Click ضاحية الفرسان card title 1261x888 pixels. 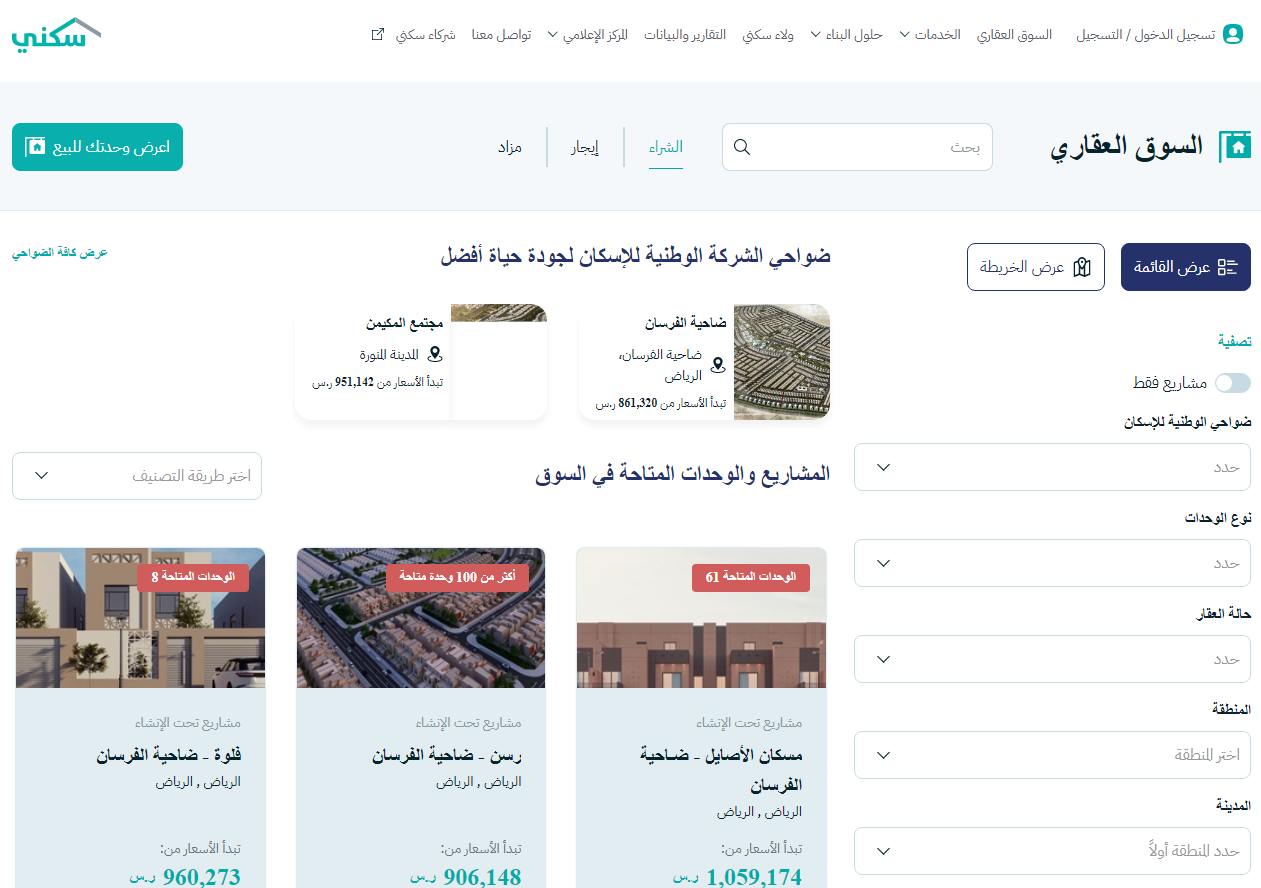(x=685, y=324)
